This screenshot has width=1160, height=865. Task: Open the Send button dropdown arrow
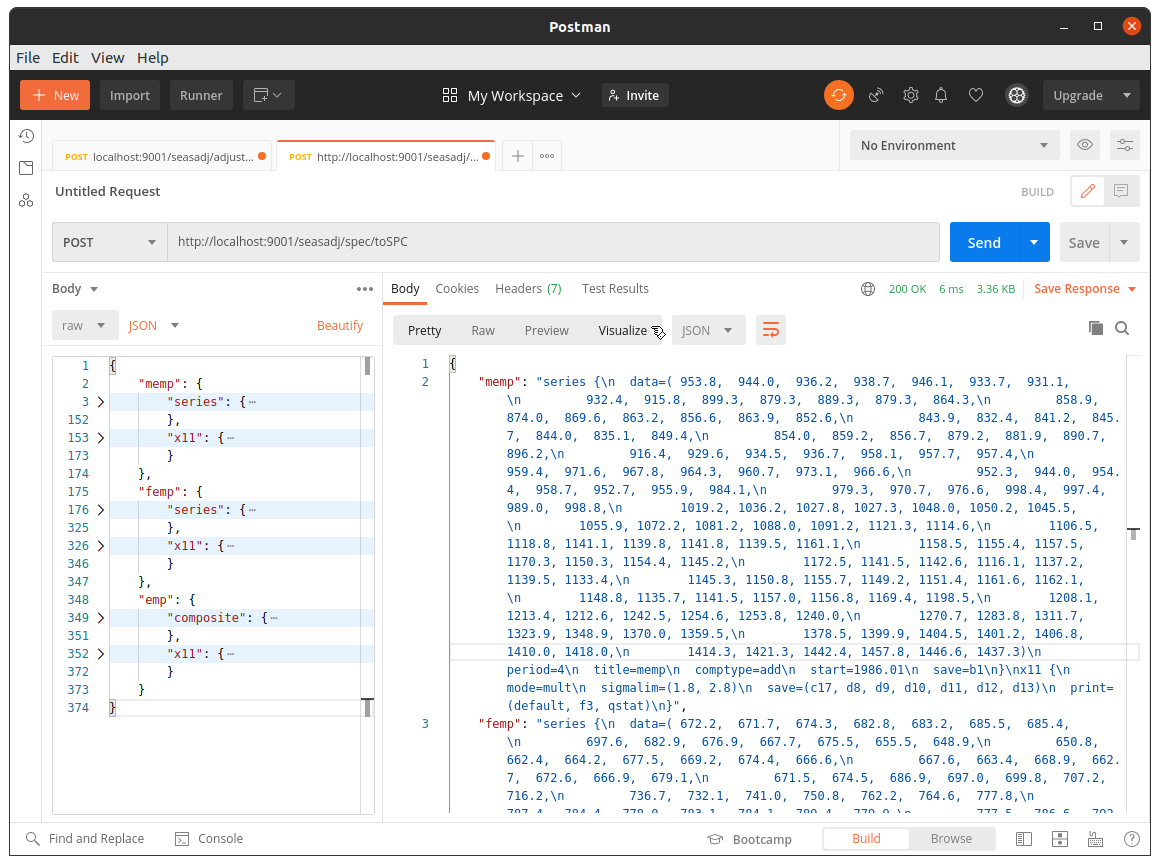point(1033,242)
